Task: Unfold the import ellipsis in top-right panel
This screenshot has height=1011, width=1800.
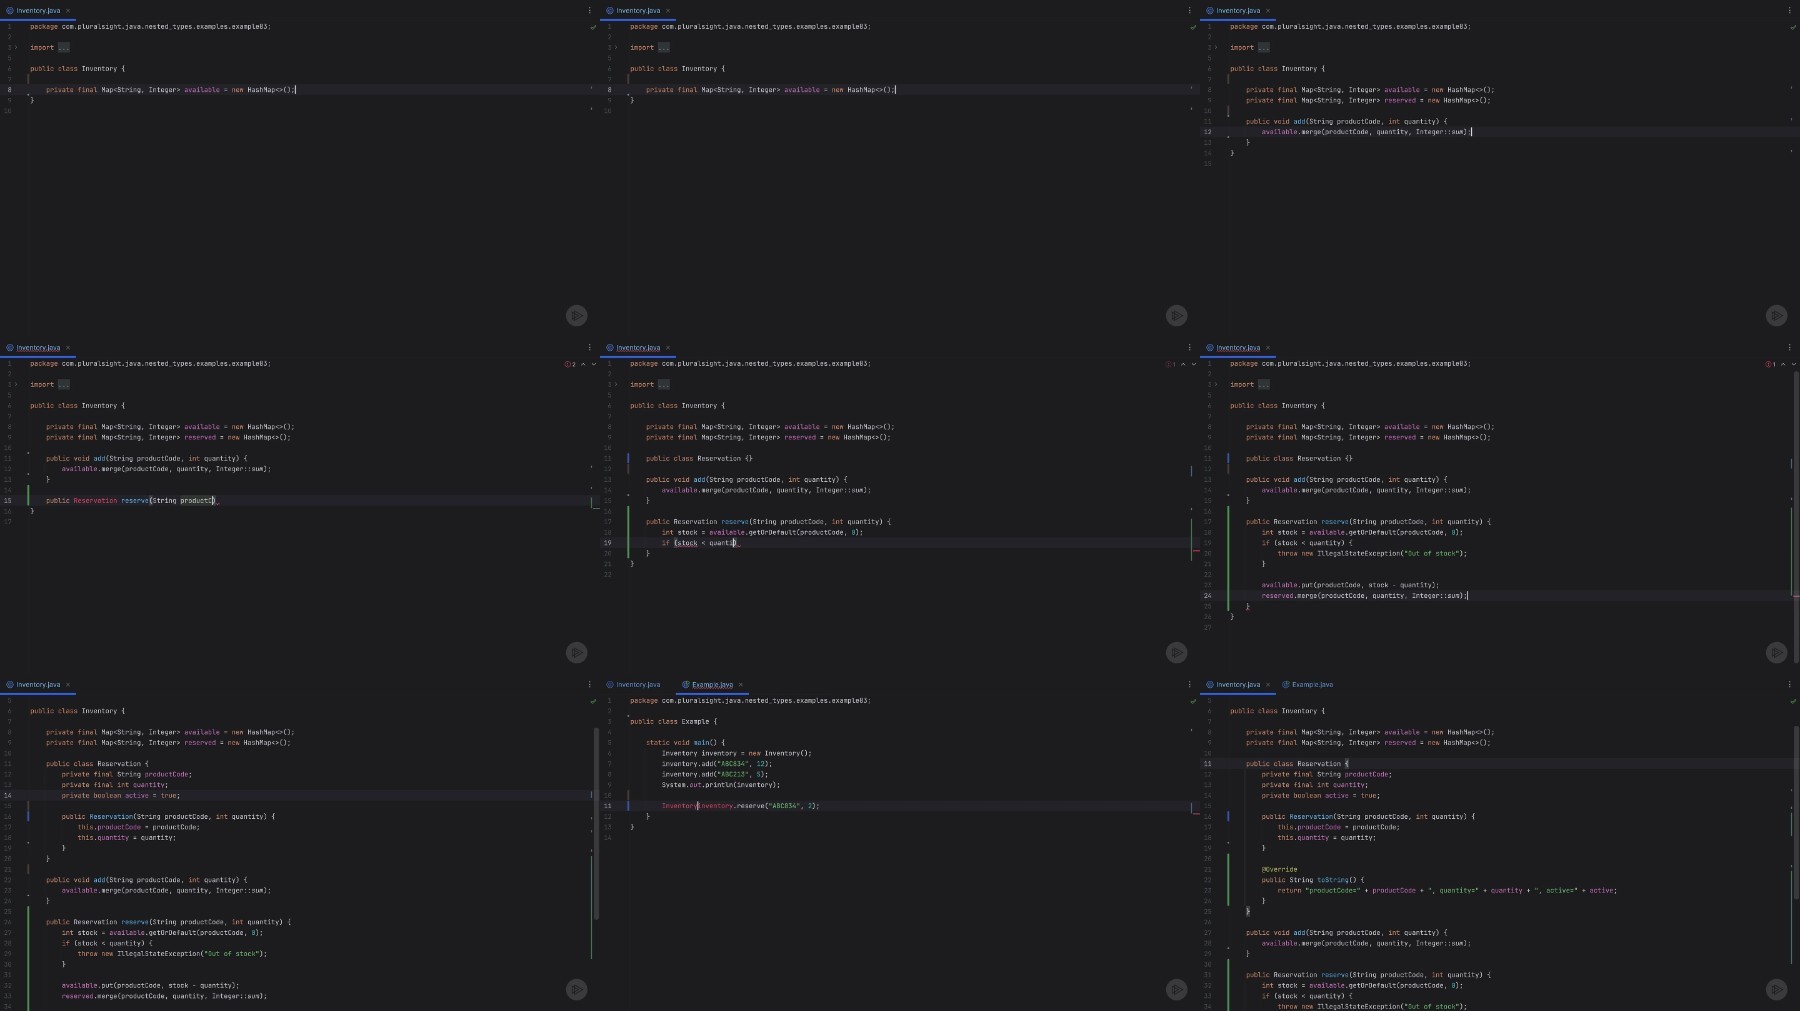Action: [1264, 48]
